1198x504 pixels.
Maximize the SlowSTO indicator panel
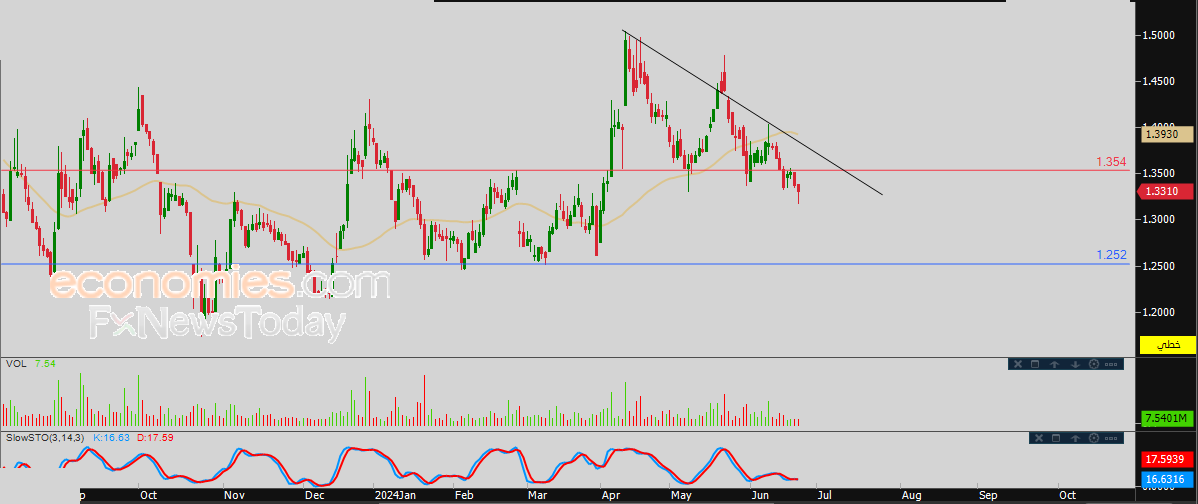[x=1056, y=438]
